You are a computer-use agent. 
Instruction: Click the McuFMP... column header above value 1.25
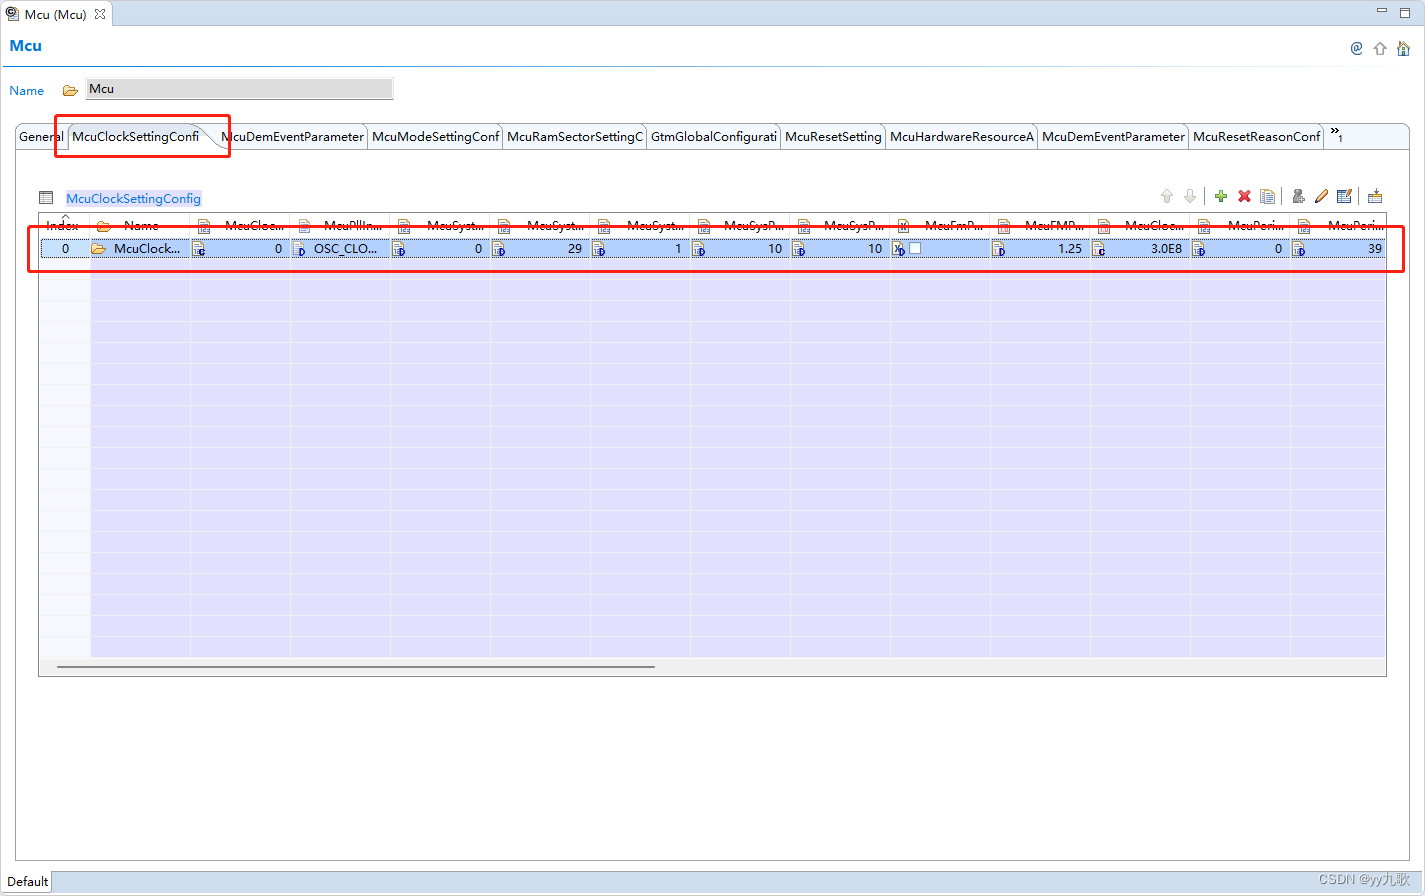click(x=1041, y=226)
